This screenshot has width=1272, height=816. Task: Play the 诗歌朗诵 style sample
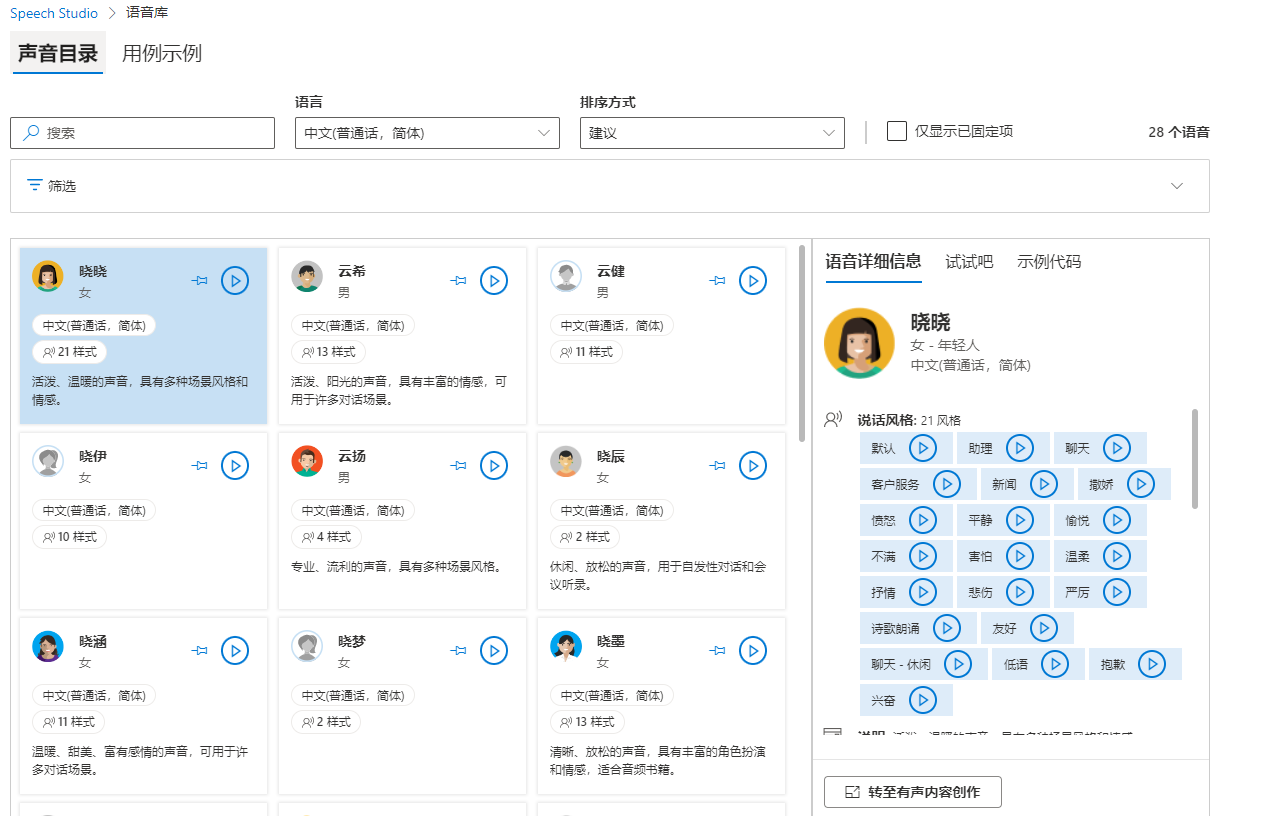[947, 628]
